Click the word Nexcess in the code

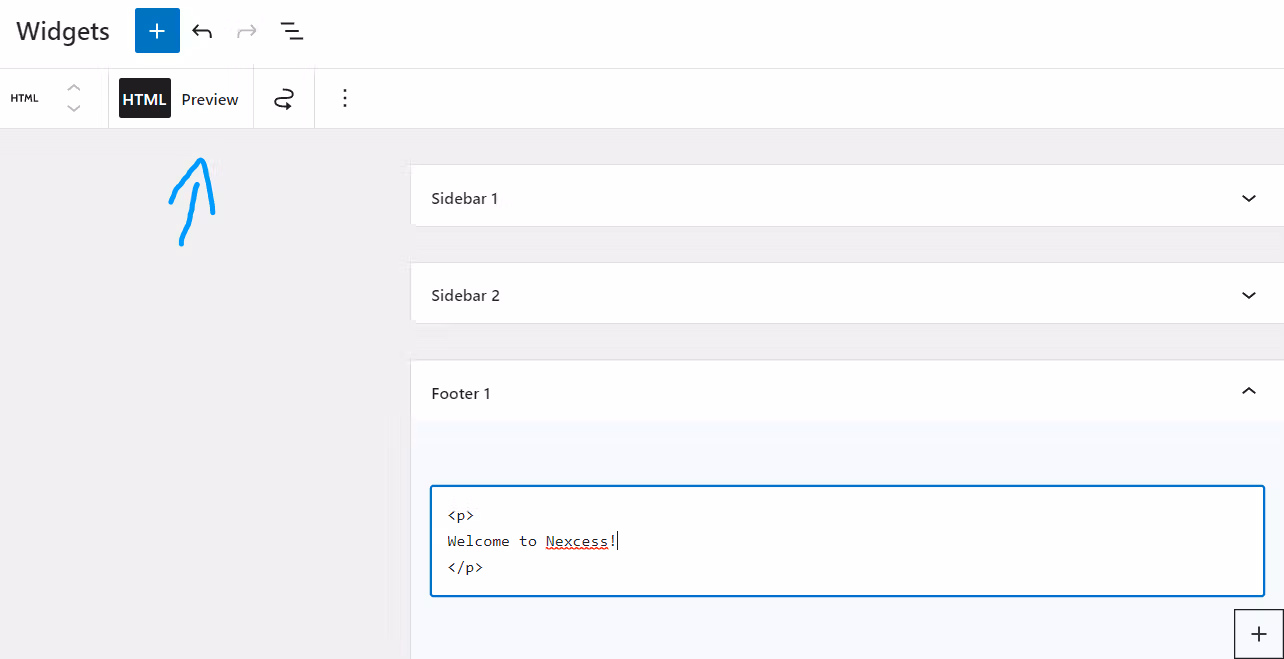pyautogui.click(x=578, y=540)
